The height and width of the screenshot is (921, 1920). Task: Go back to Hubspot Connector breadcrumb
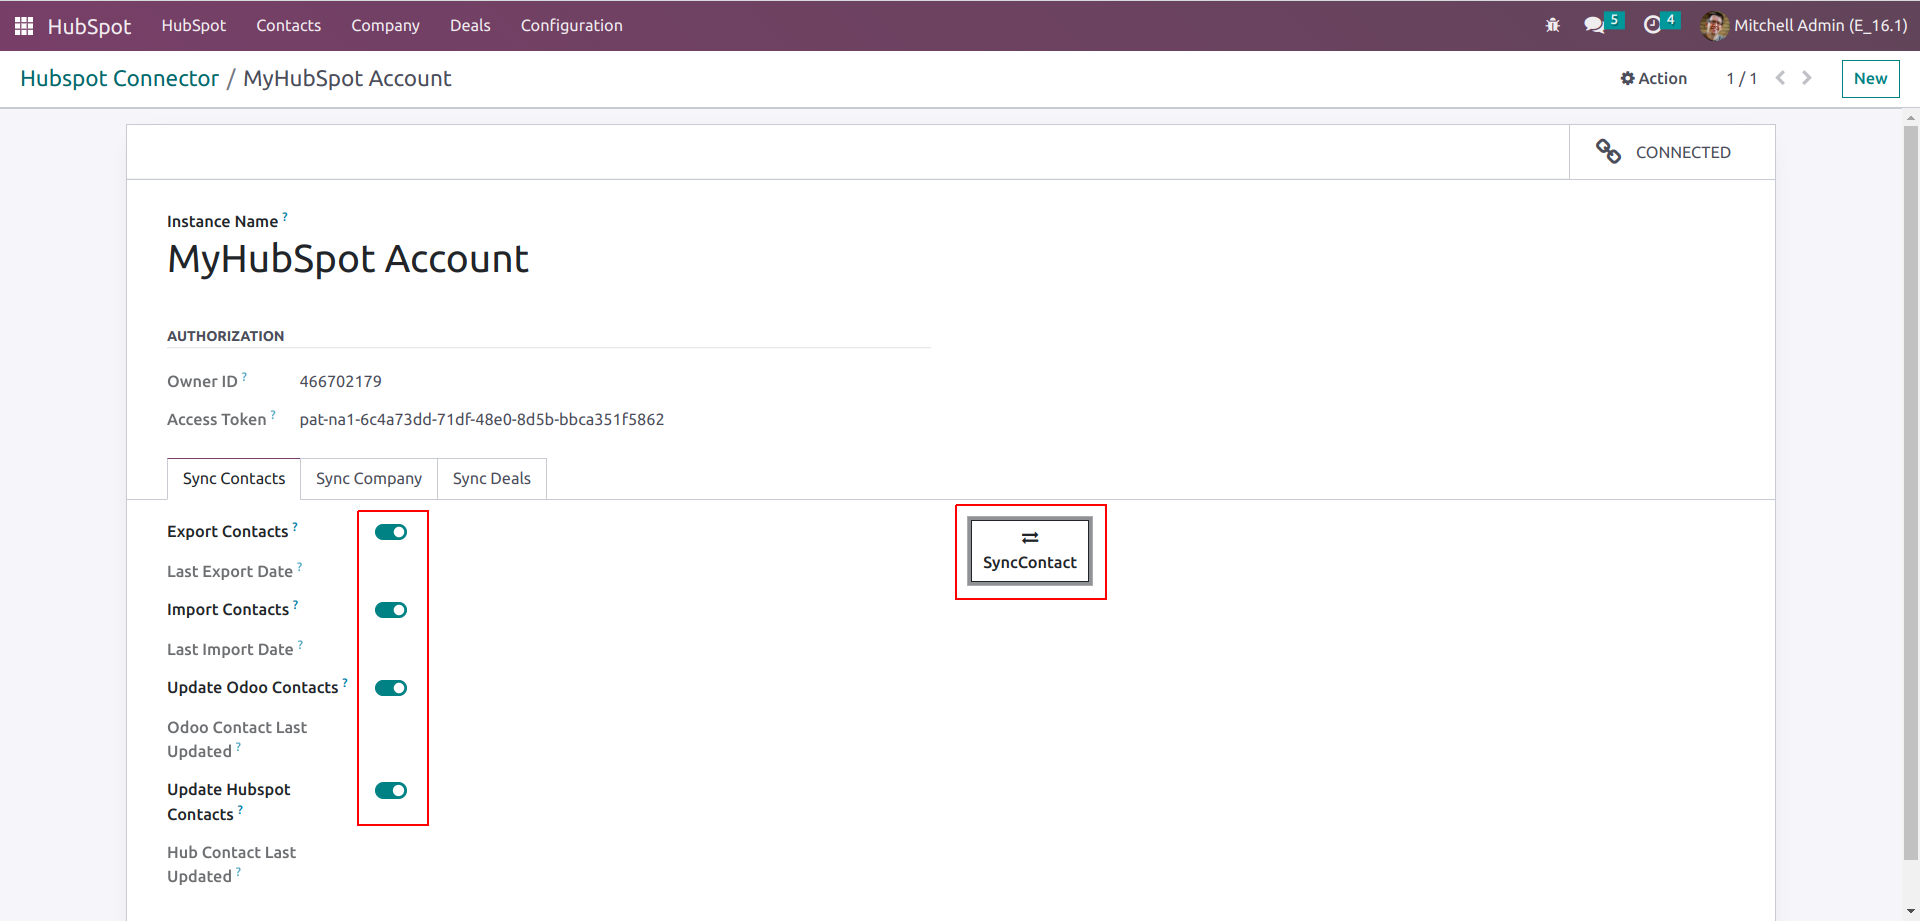tap(119, 78)
